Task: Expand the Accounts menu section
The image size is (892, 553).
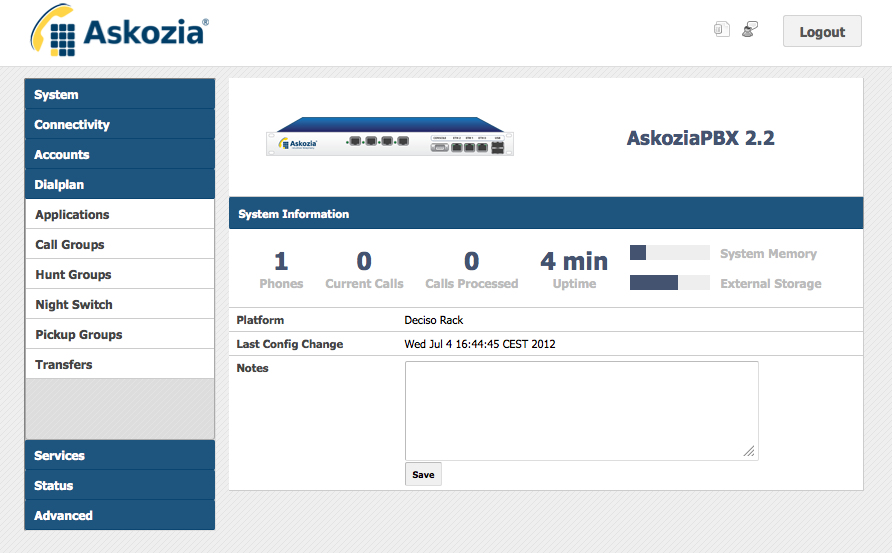Action: [119, 154]
